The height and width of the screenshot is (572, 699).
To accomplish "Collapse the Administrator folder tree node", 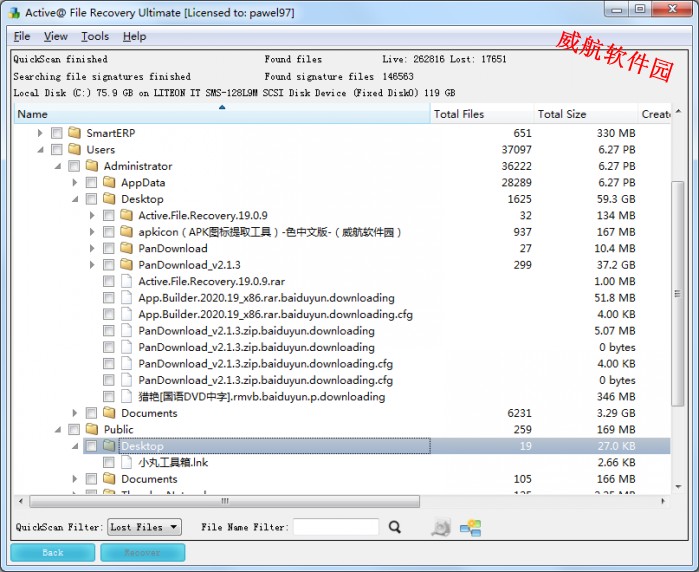I will pos(57,166).
